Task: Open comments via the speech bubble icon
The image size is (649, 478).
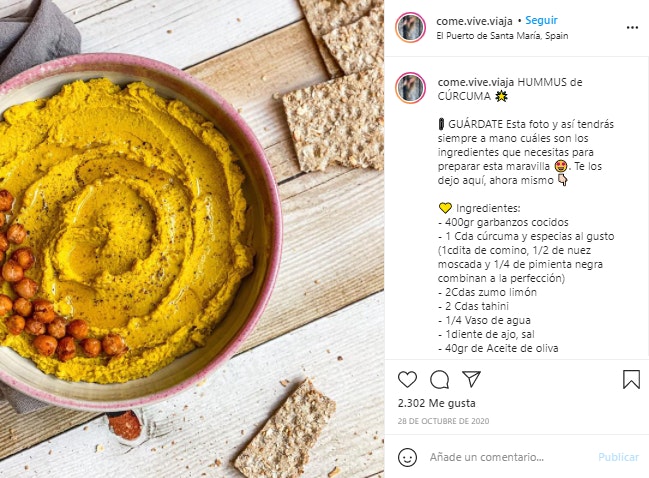Action: (440, 380)
